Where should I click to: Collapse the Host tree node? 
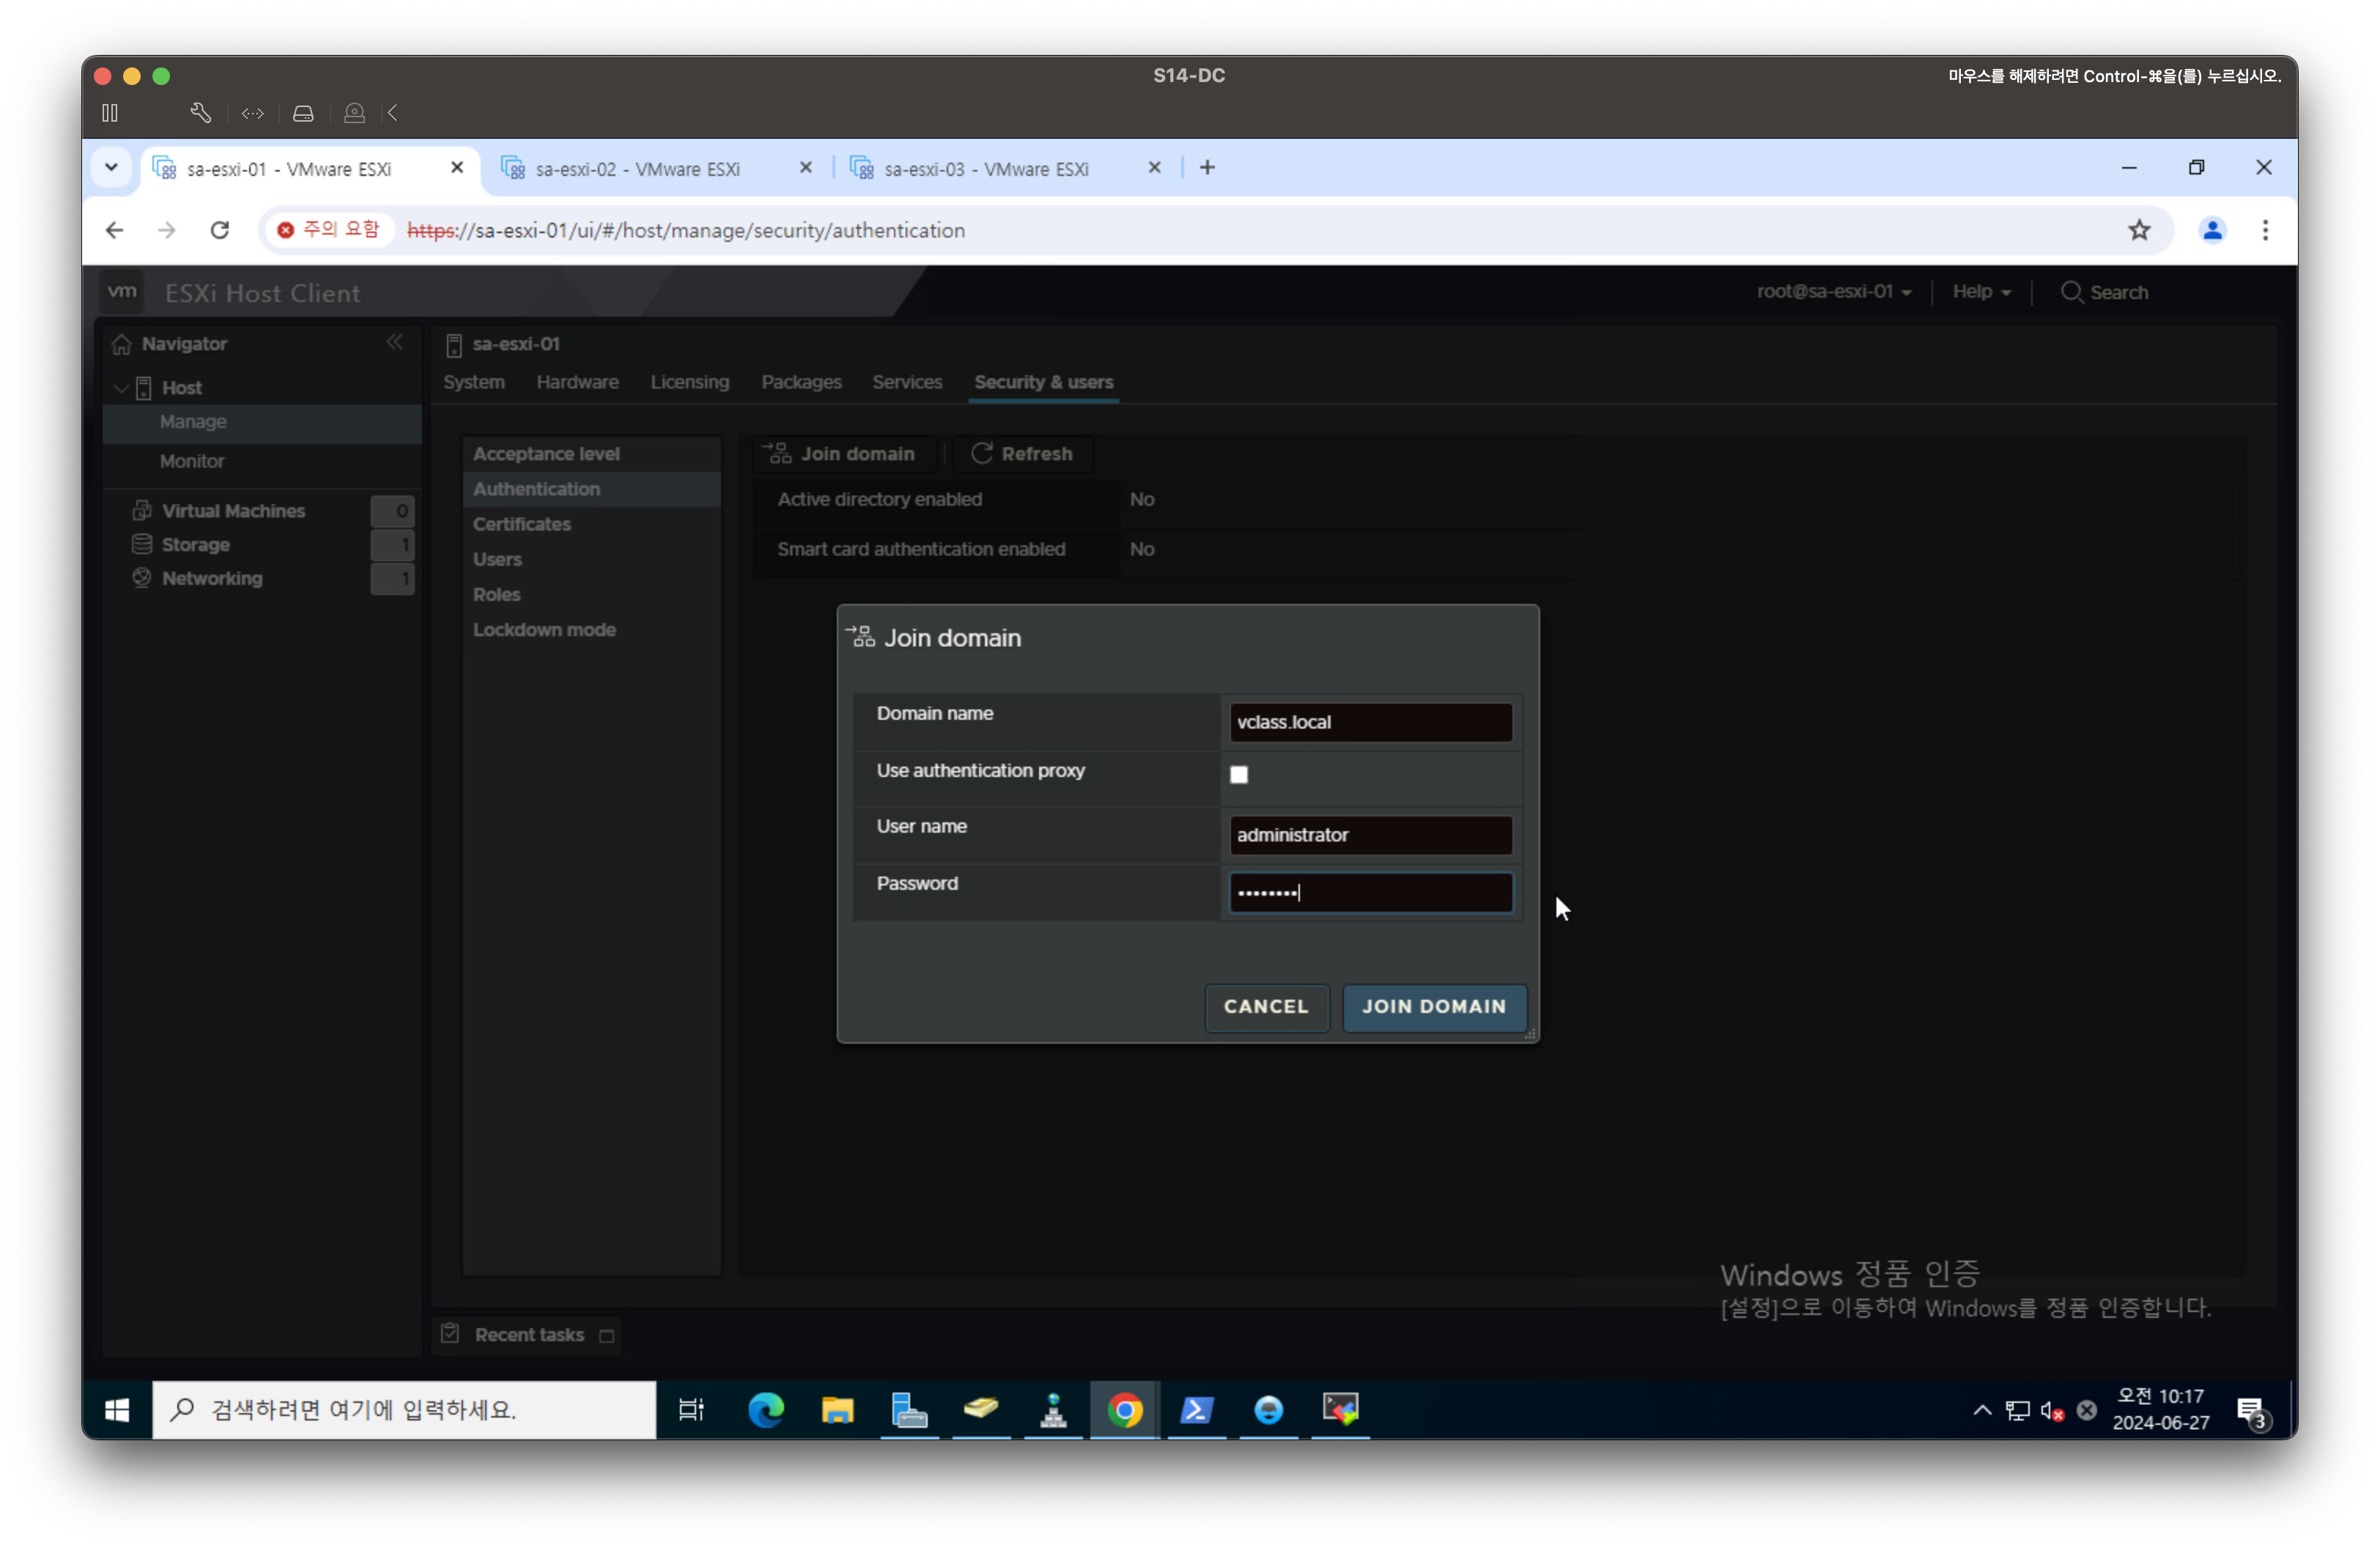(x=121, y=388)
